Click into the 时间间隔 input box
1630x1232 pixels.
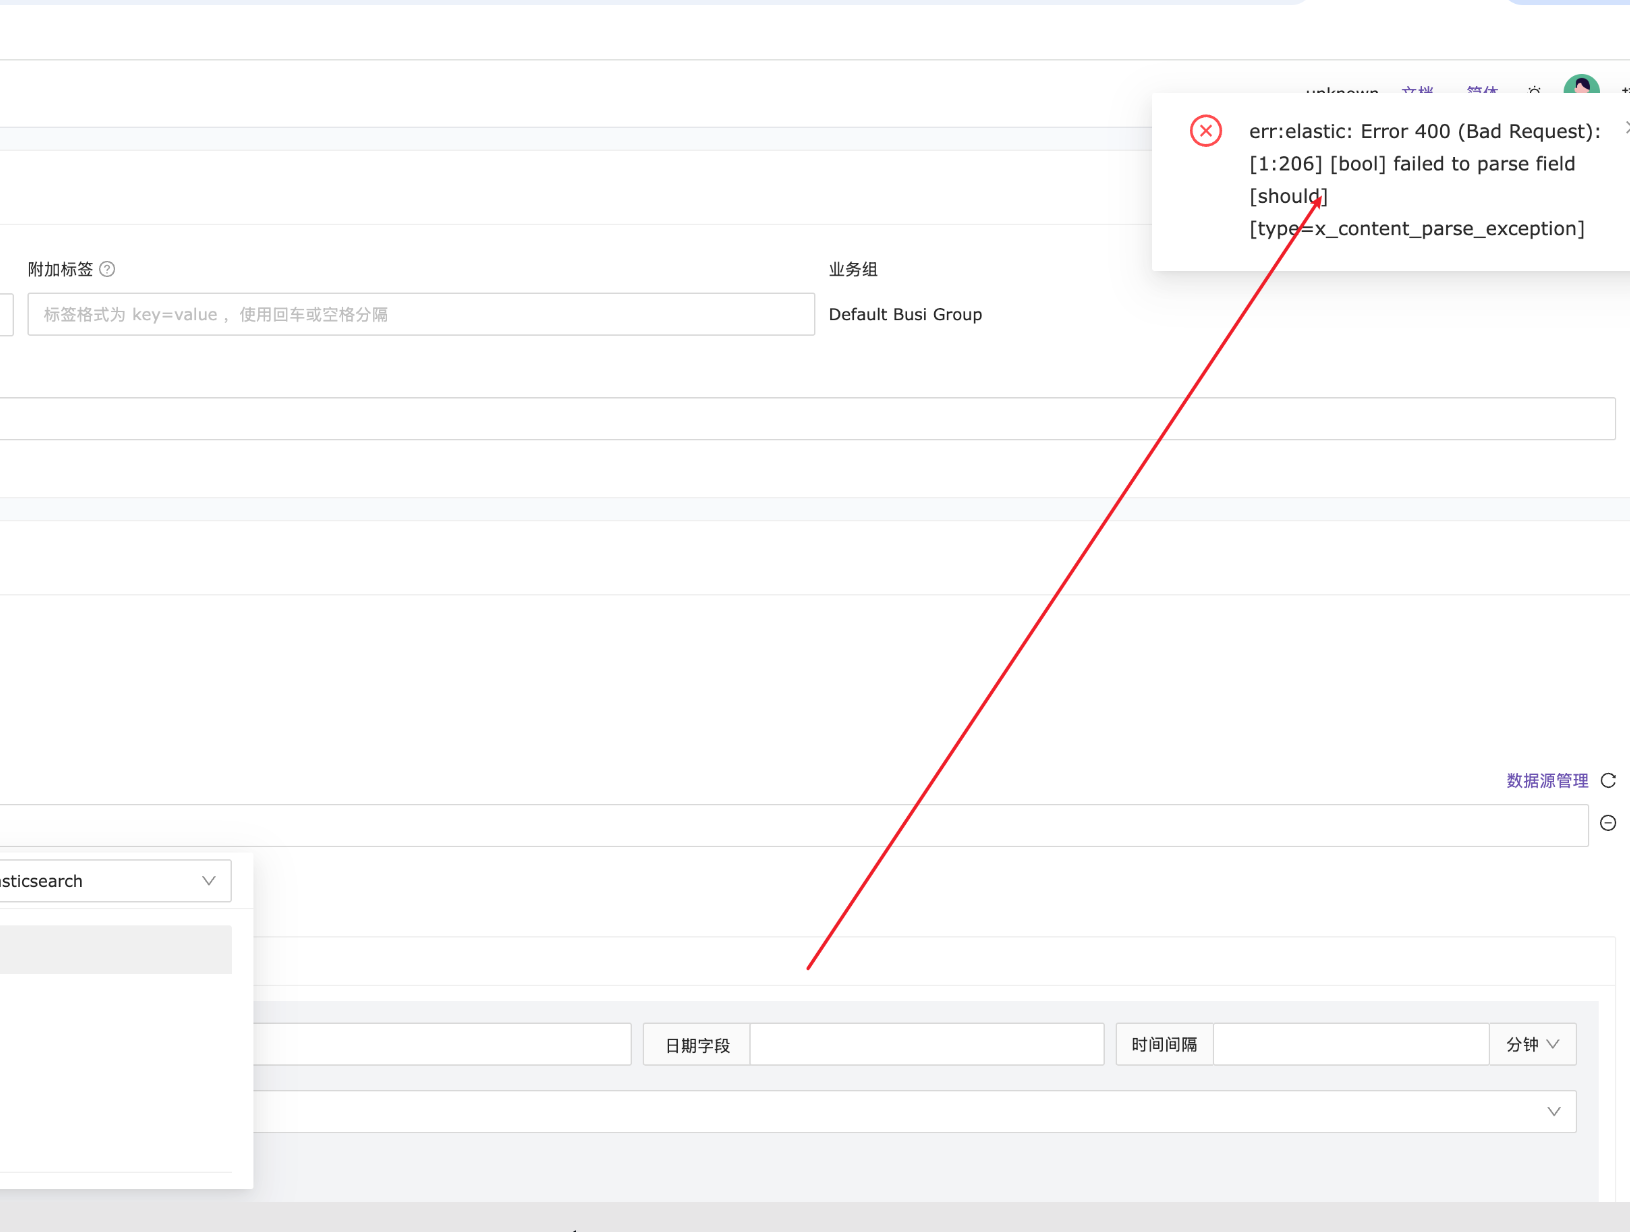pos(1350,1044)
